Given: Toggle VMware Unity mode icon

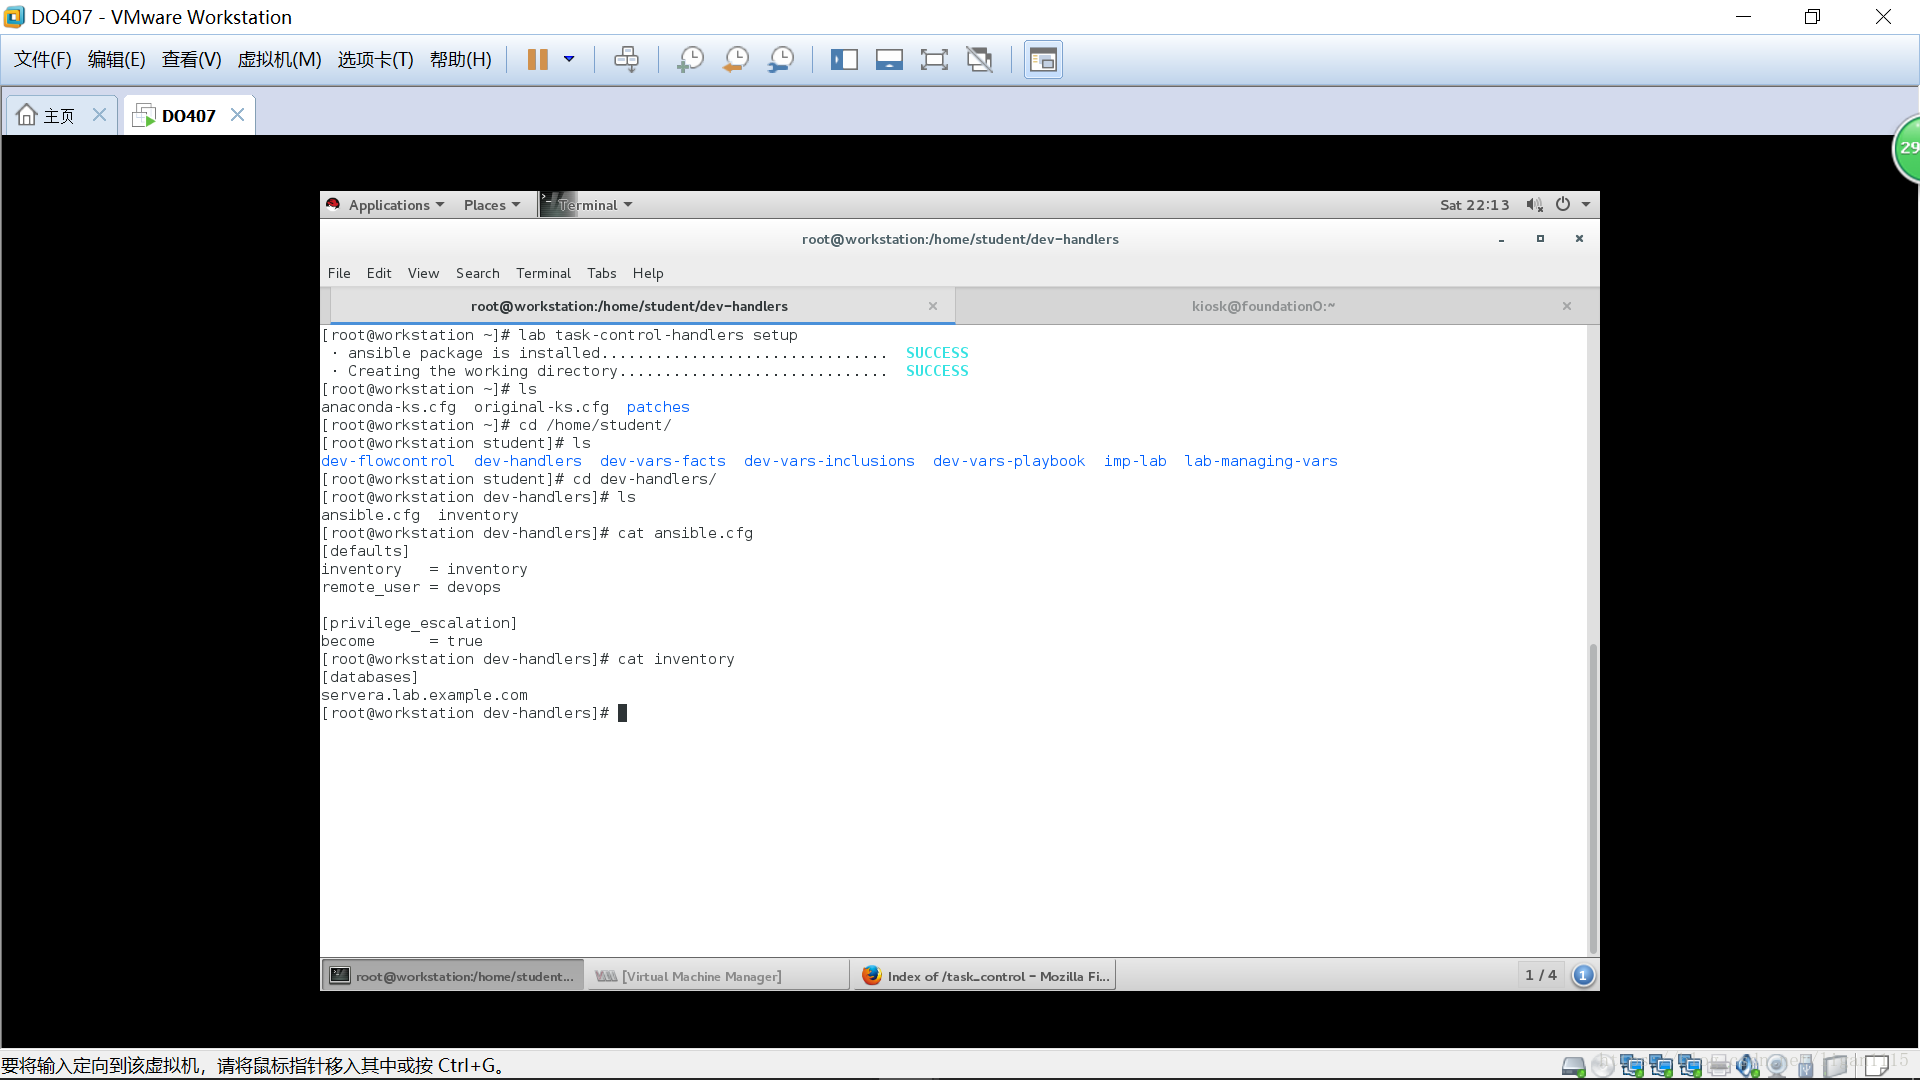Looking at the screenshot, I should tap(979, 60).
